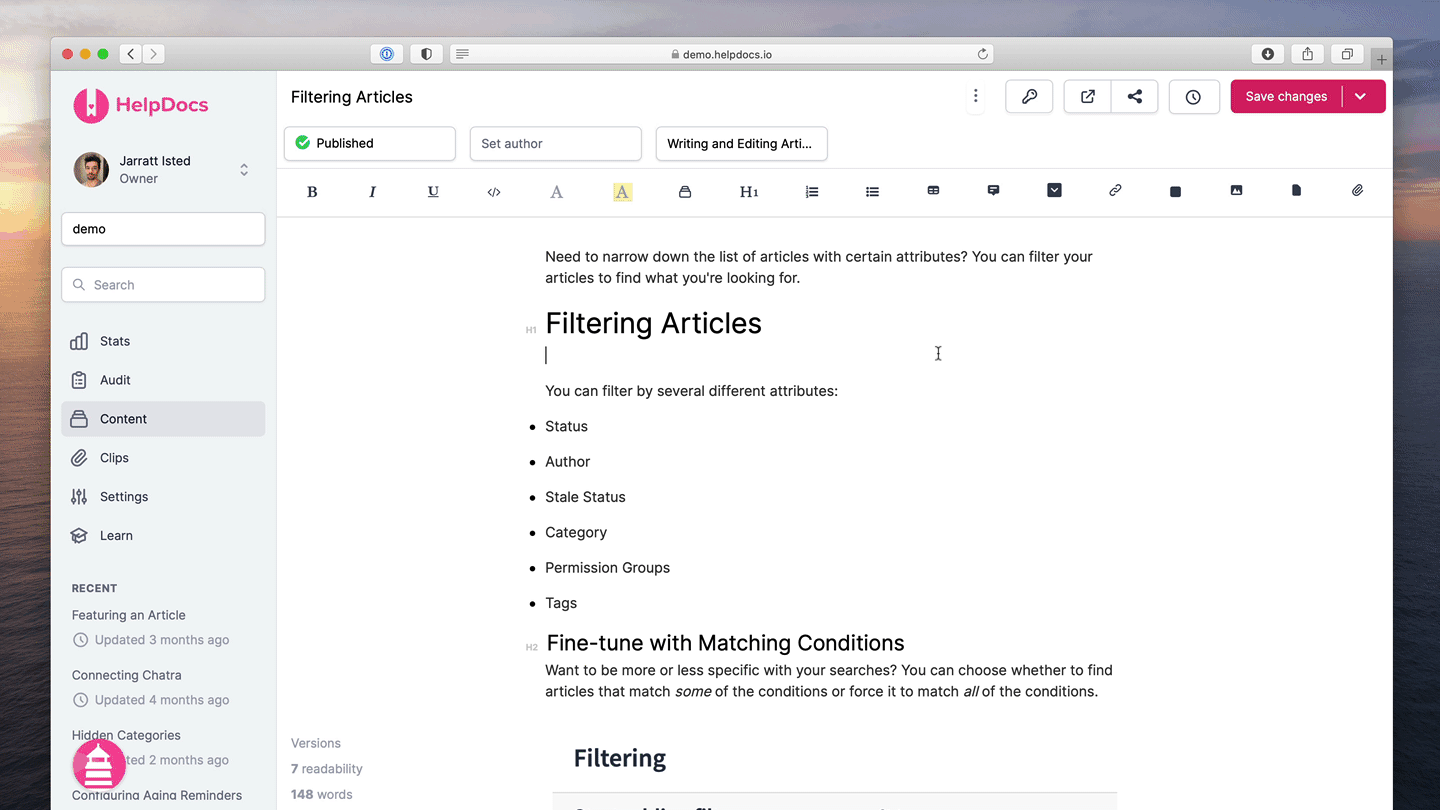This screenshot has height=810, width=1440.
Task: Click the Safari forward button
Action: (153, 54)
